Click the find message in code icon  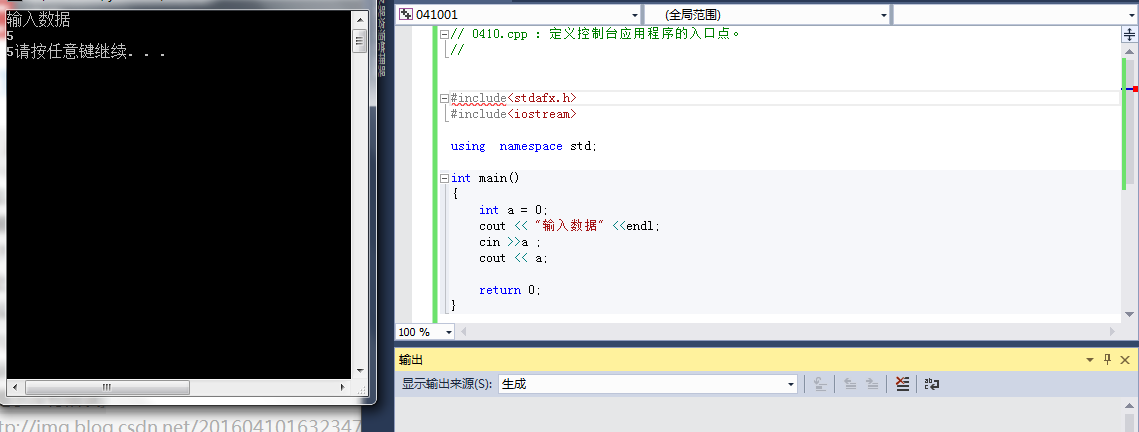tap(820, 384)
